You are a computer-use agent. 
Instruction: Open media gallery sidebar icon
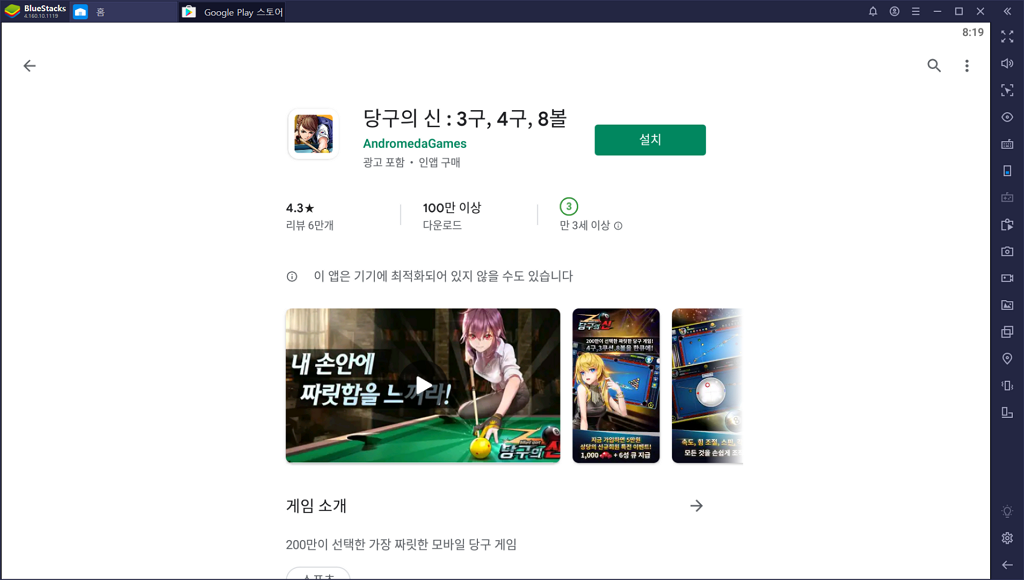tap(1007, 305)
